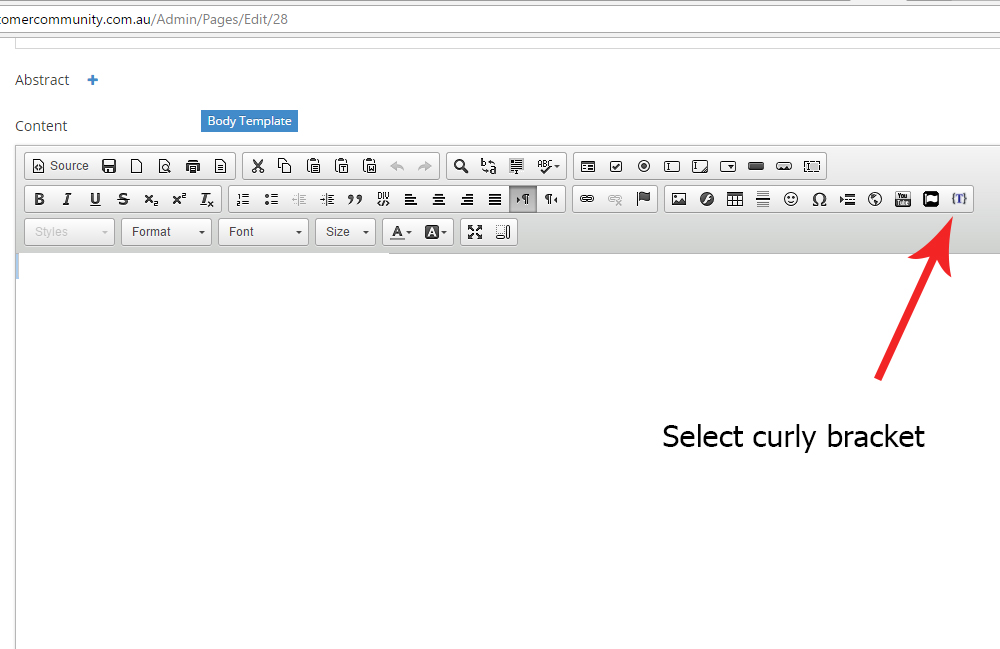Viewport: 1000px width, 649px height.
Task: Switch to Source view
Action: click(61, 166)
